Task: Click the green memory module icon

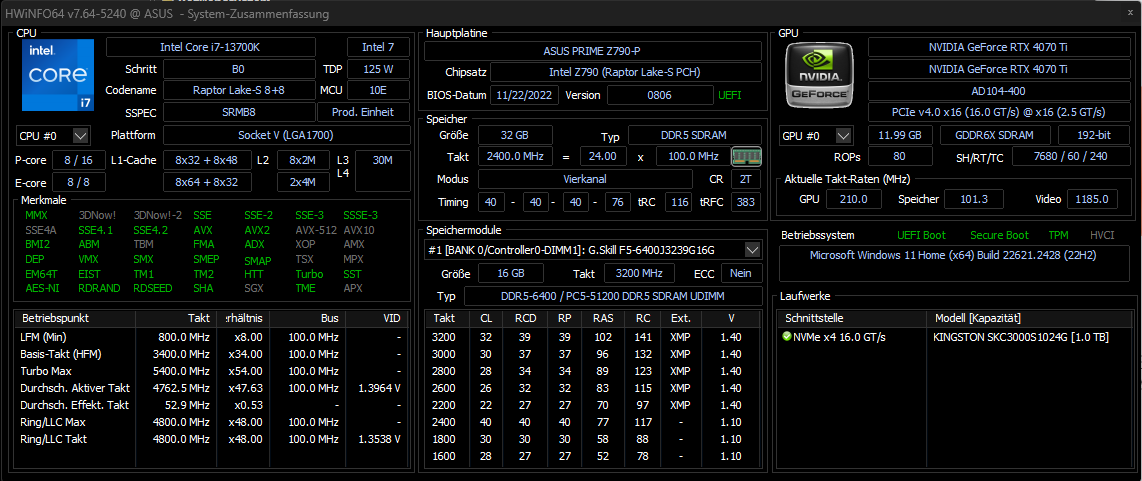Action: click(x=746, y=157)
